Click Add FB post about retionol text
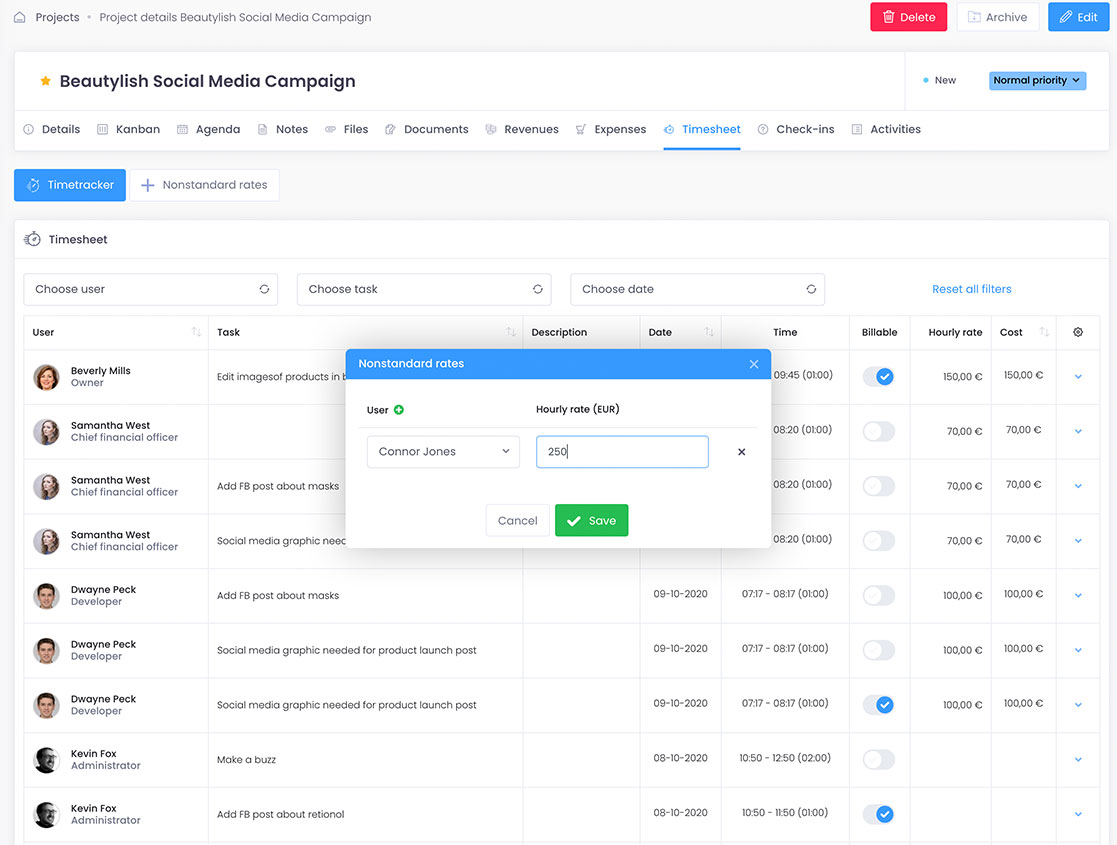 (x=281, y=814)
